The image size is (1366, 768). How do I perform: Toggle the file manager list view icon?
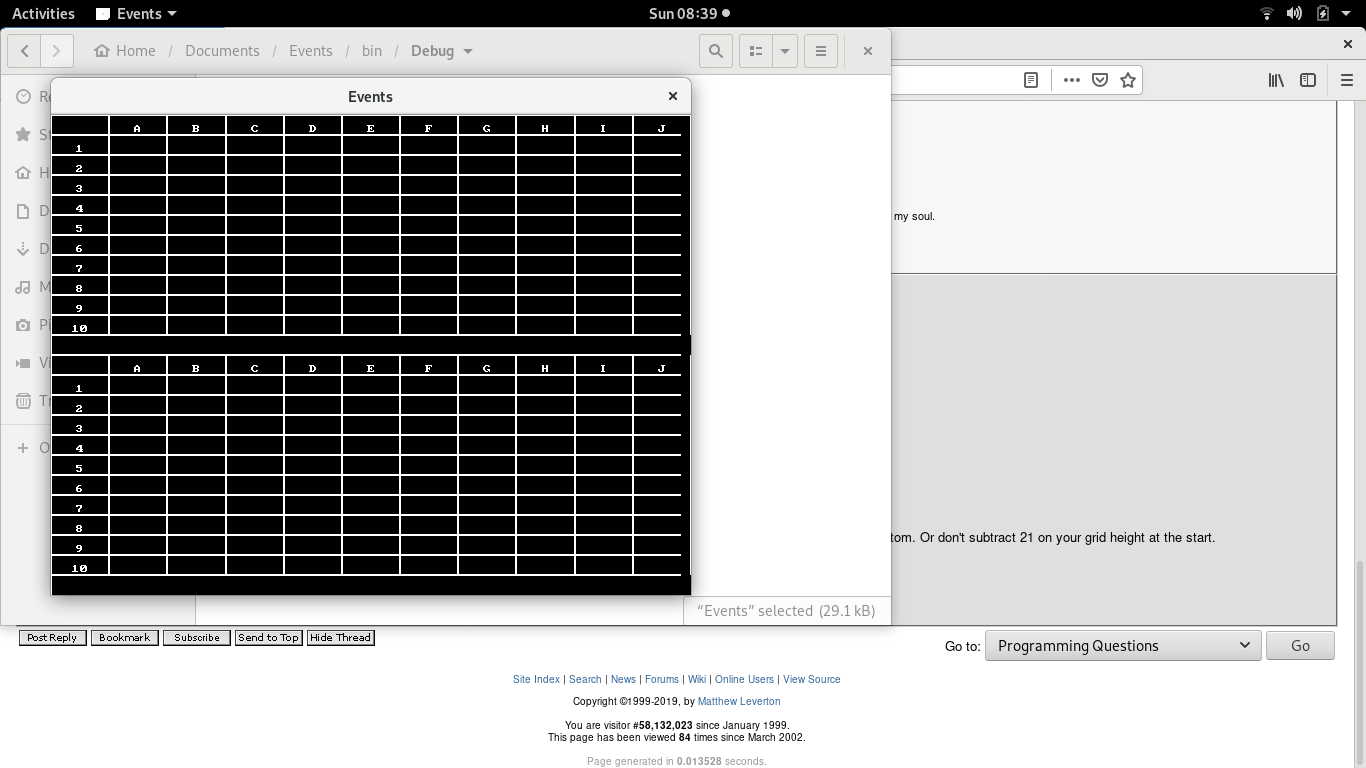tap(756, 51)
